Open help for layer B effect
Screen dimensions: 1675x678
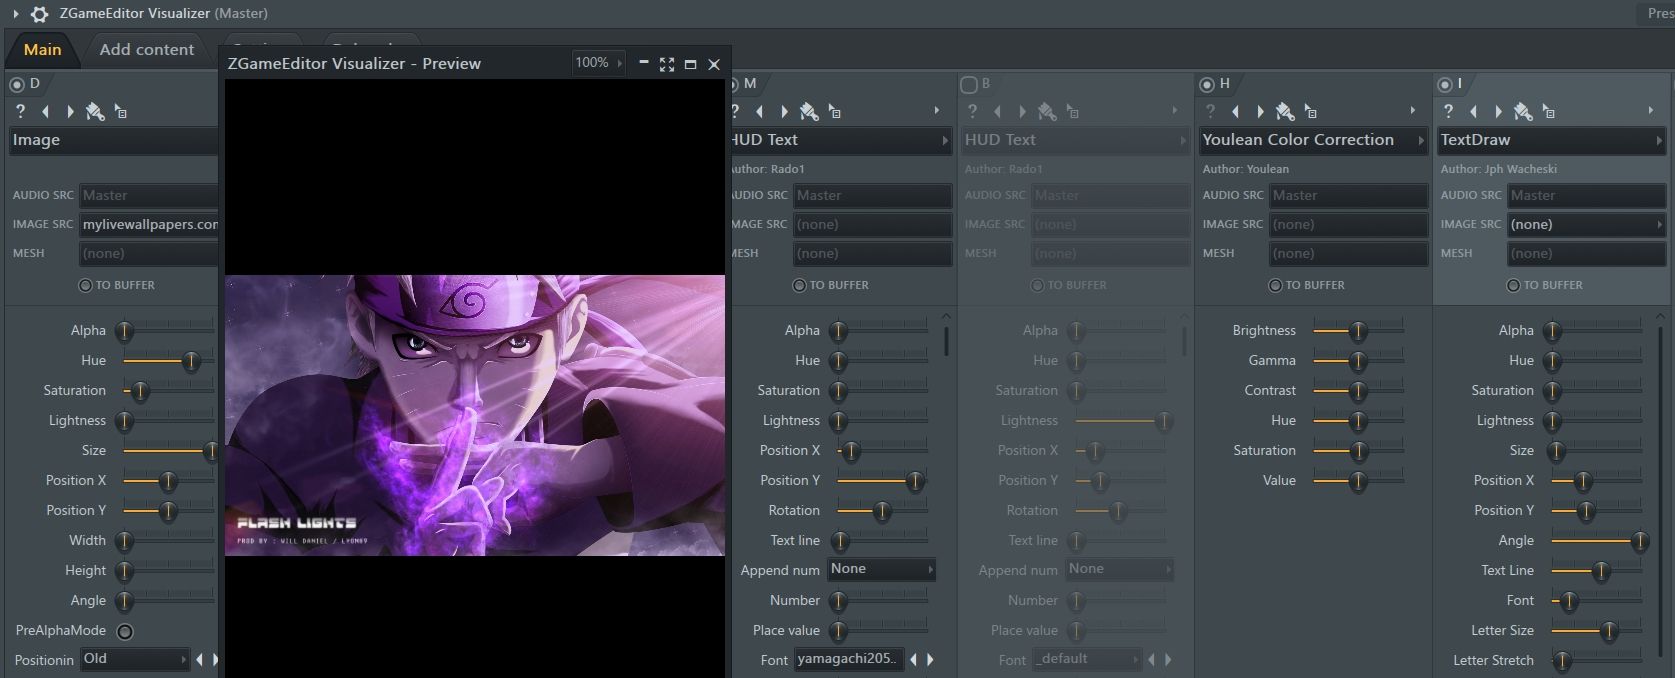coord(972,111)
